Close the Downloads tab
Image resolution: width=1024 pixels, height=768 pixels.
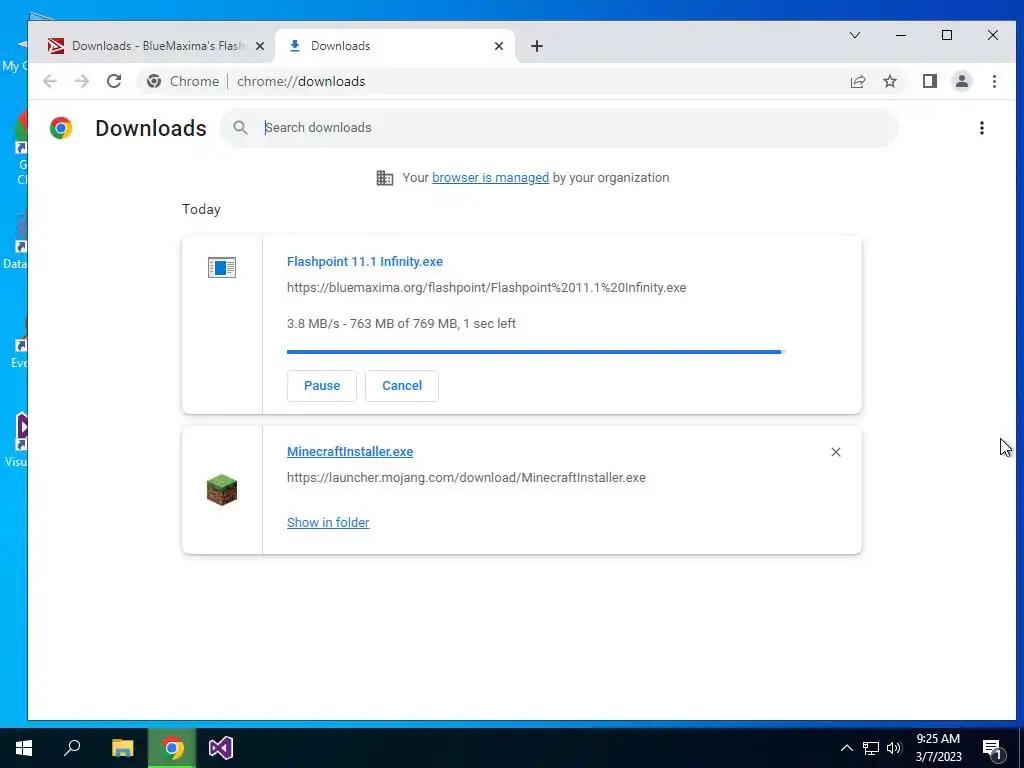click(498, 46)
